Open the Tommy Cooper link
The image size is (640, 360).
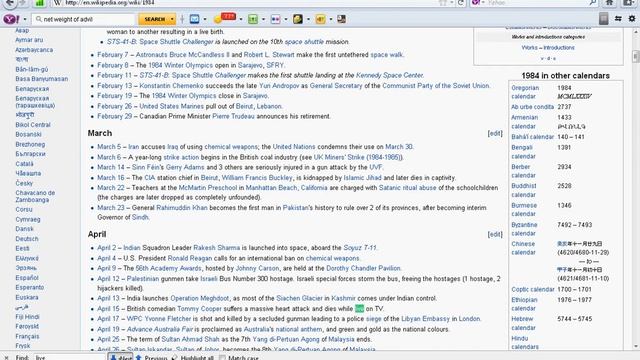199,309
